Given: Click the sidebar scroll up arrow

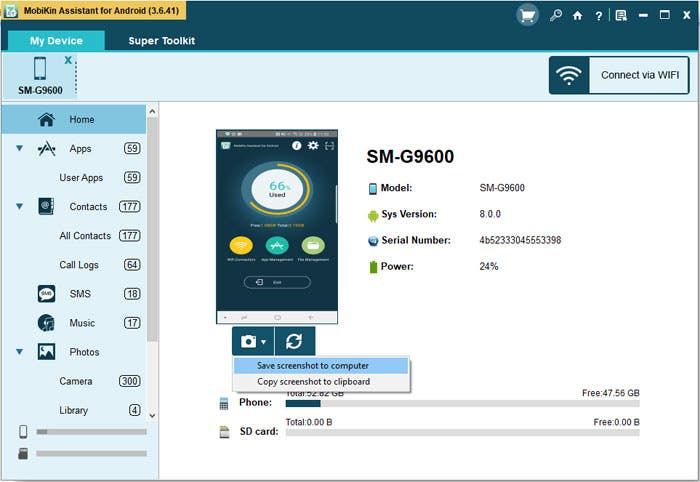Looking at the screenshot, I should click(152, 112).
